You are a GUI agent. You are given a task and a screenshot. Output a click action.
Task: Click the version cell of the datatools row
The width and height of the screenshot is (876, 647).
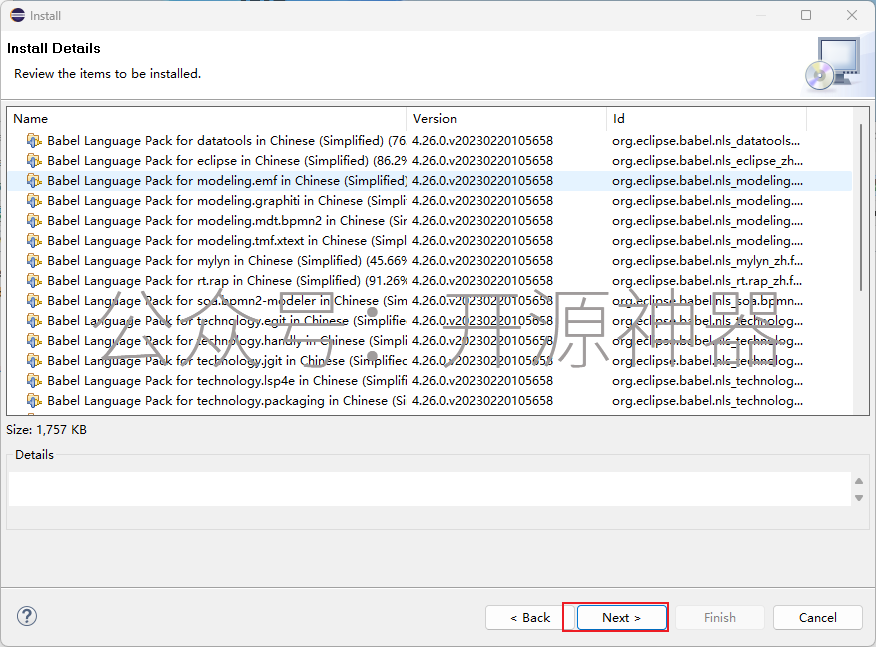pyautogui.click(x=482, y=141)
